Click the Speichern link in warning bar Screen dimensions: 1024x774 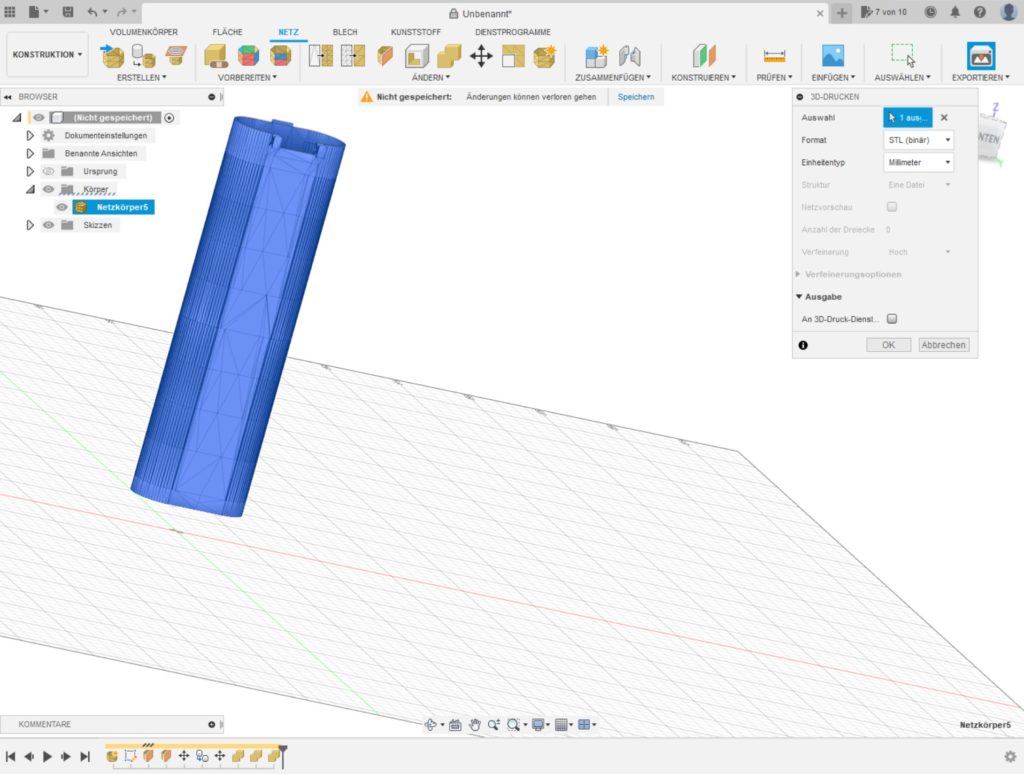pyautogui.click(x=635, y=97)
